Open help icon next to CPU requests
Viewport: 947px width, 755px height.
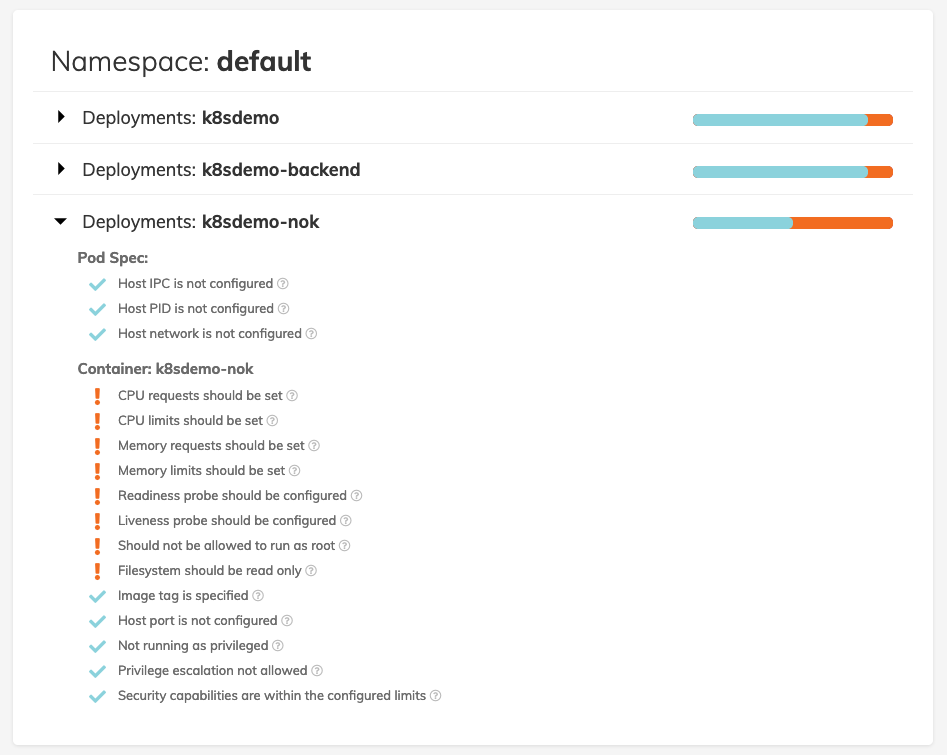pos(293,396)
